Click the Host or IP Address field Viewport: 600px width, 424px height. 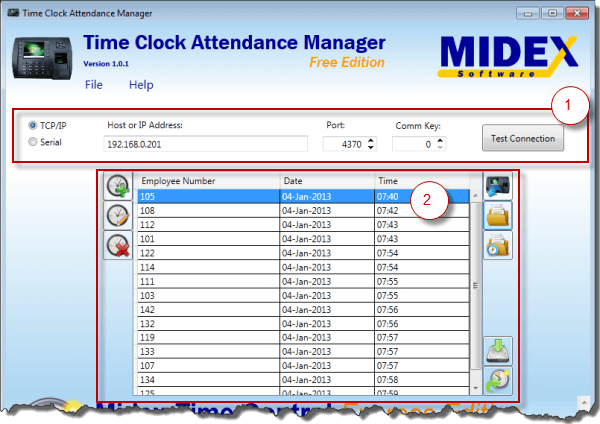tap(205, 144)
